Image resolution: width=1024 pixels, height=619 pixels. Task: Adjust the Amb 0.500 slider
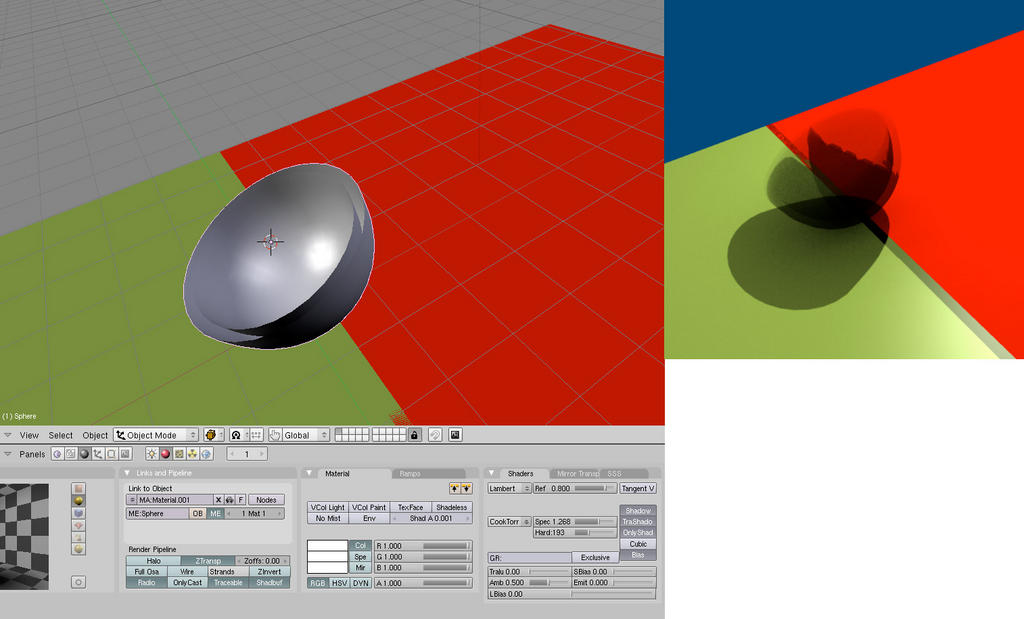pyautogui.click(x=529, y=582)
